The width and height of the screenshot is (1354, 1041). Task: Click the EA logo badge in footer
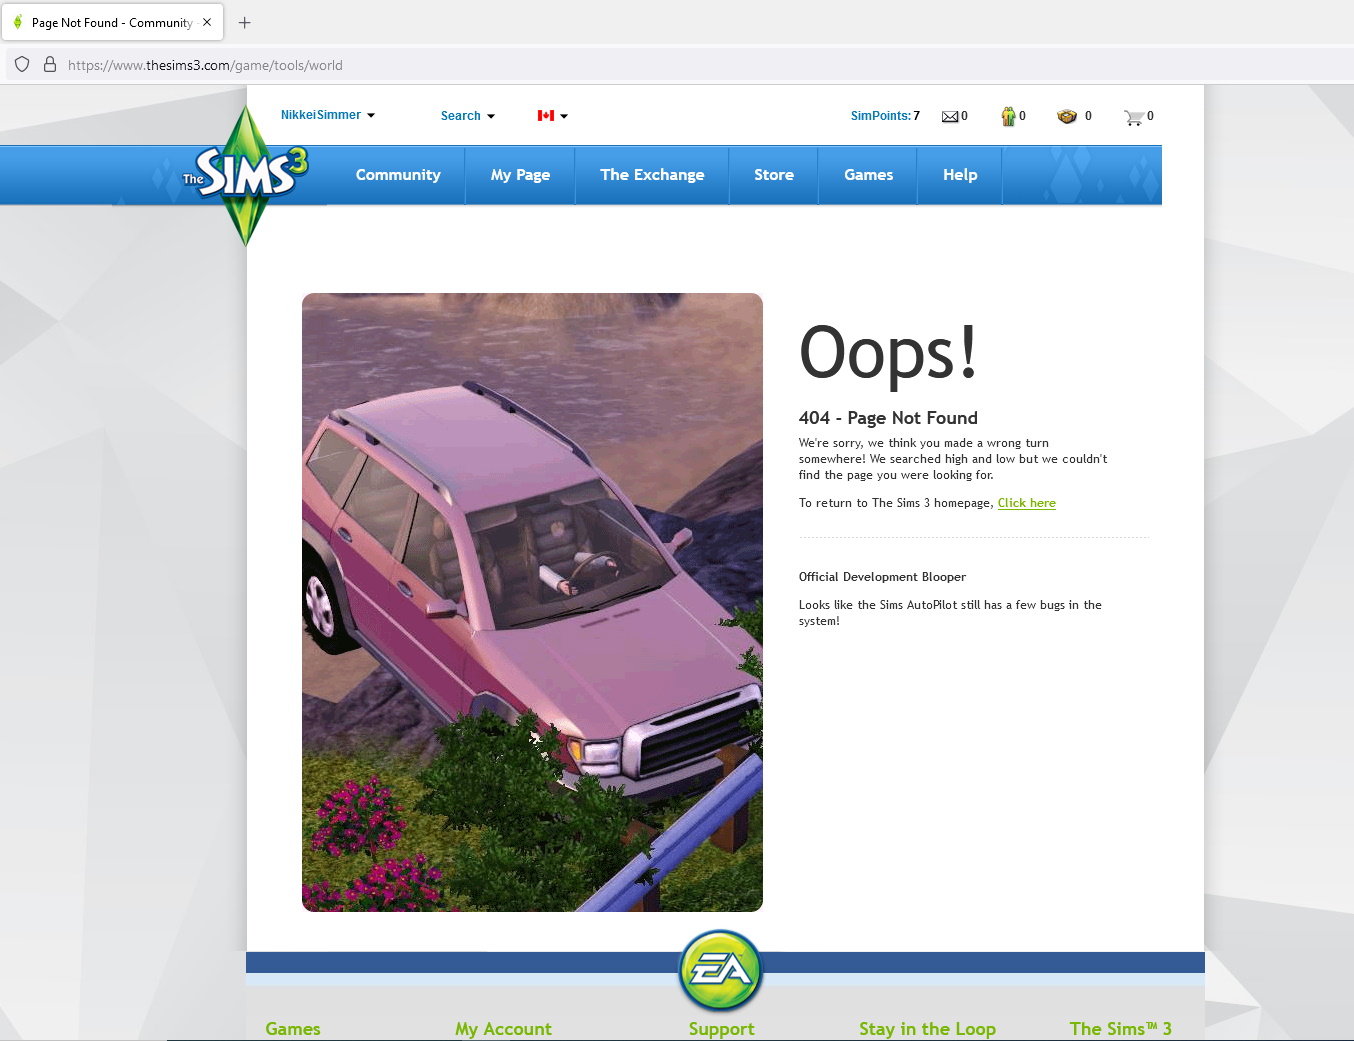coord(720,970)
